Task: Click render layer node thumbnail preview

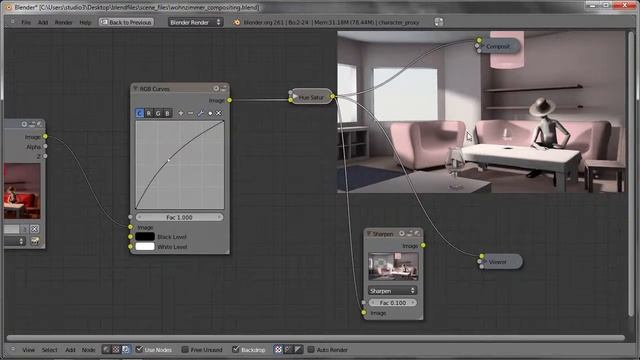Action: pyautogui.click(x=22, y=191)
